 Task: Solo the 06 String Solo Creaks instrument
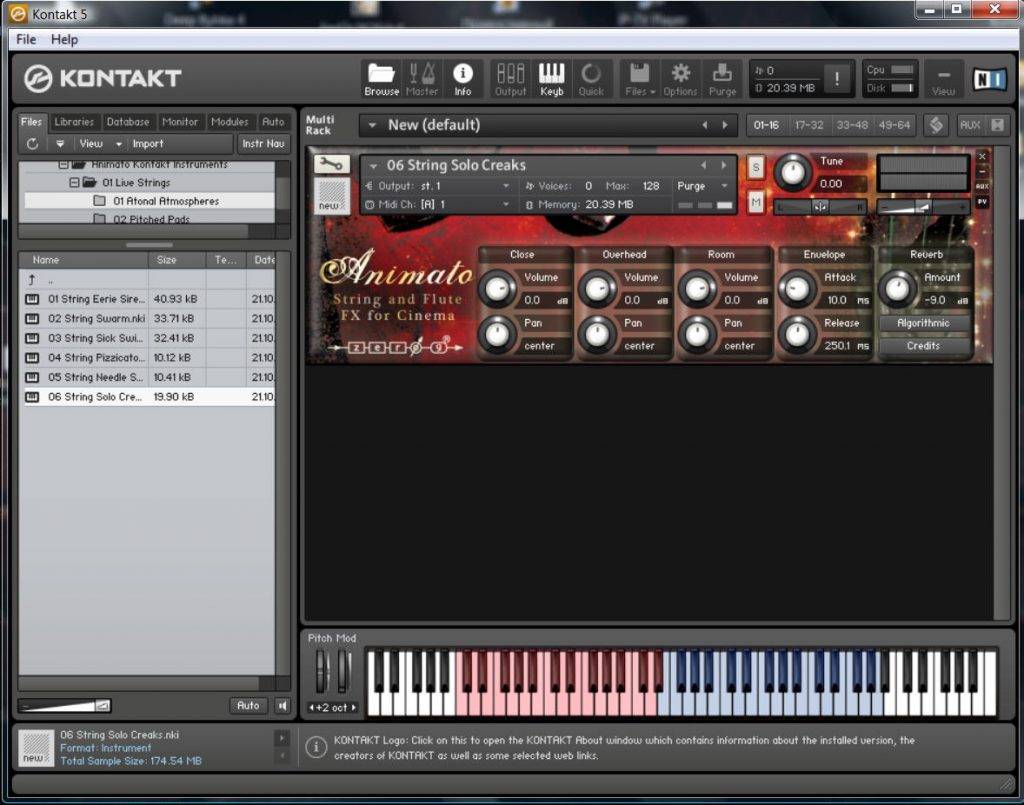point(755,168)
